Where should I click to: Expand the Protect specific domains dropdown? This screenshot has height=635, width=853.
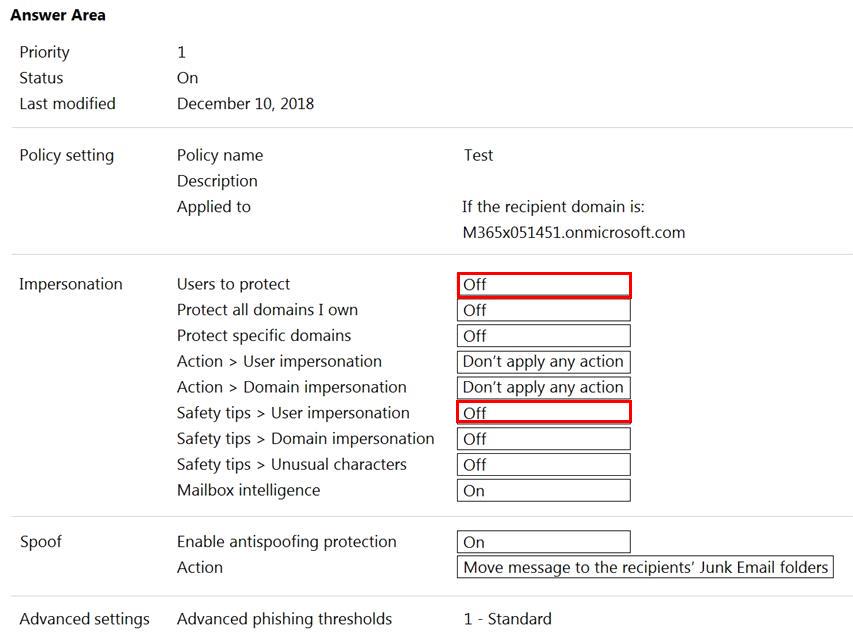click(544, 336)
